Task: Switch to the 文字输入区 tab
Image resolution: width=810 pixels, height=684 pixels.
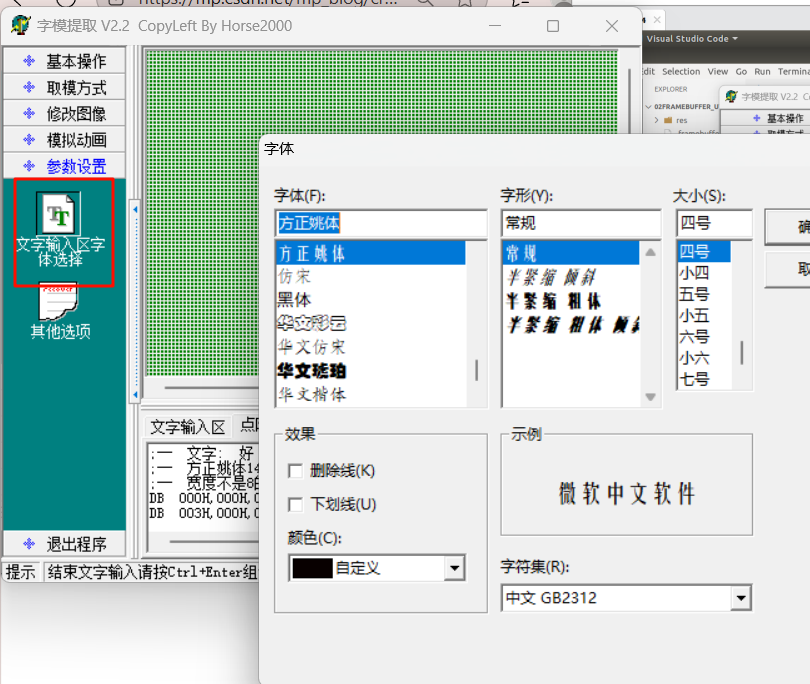Action: tap(188, 426)
